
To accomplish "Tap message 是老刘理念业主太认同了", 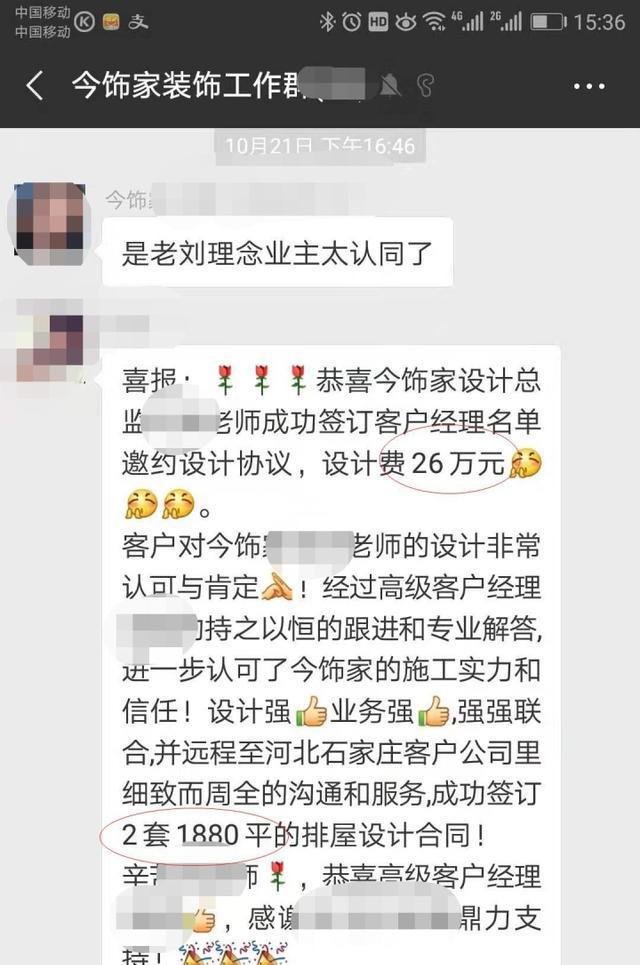I will coord(278,252).
